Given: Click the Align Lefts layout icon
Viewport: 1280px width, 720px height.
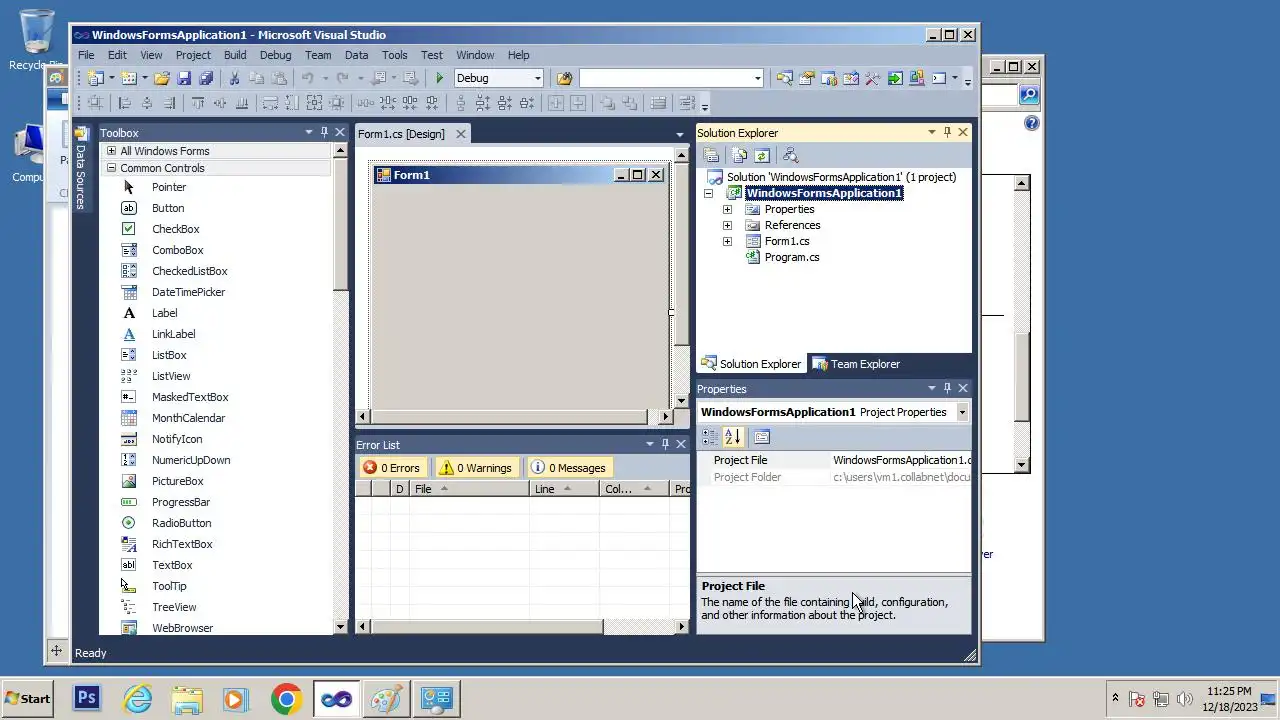Looking at the screenshot, I should [125, 103].
